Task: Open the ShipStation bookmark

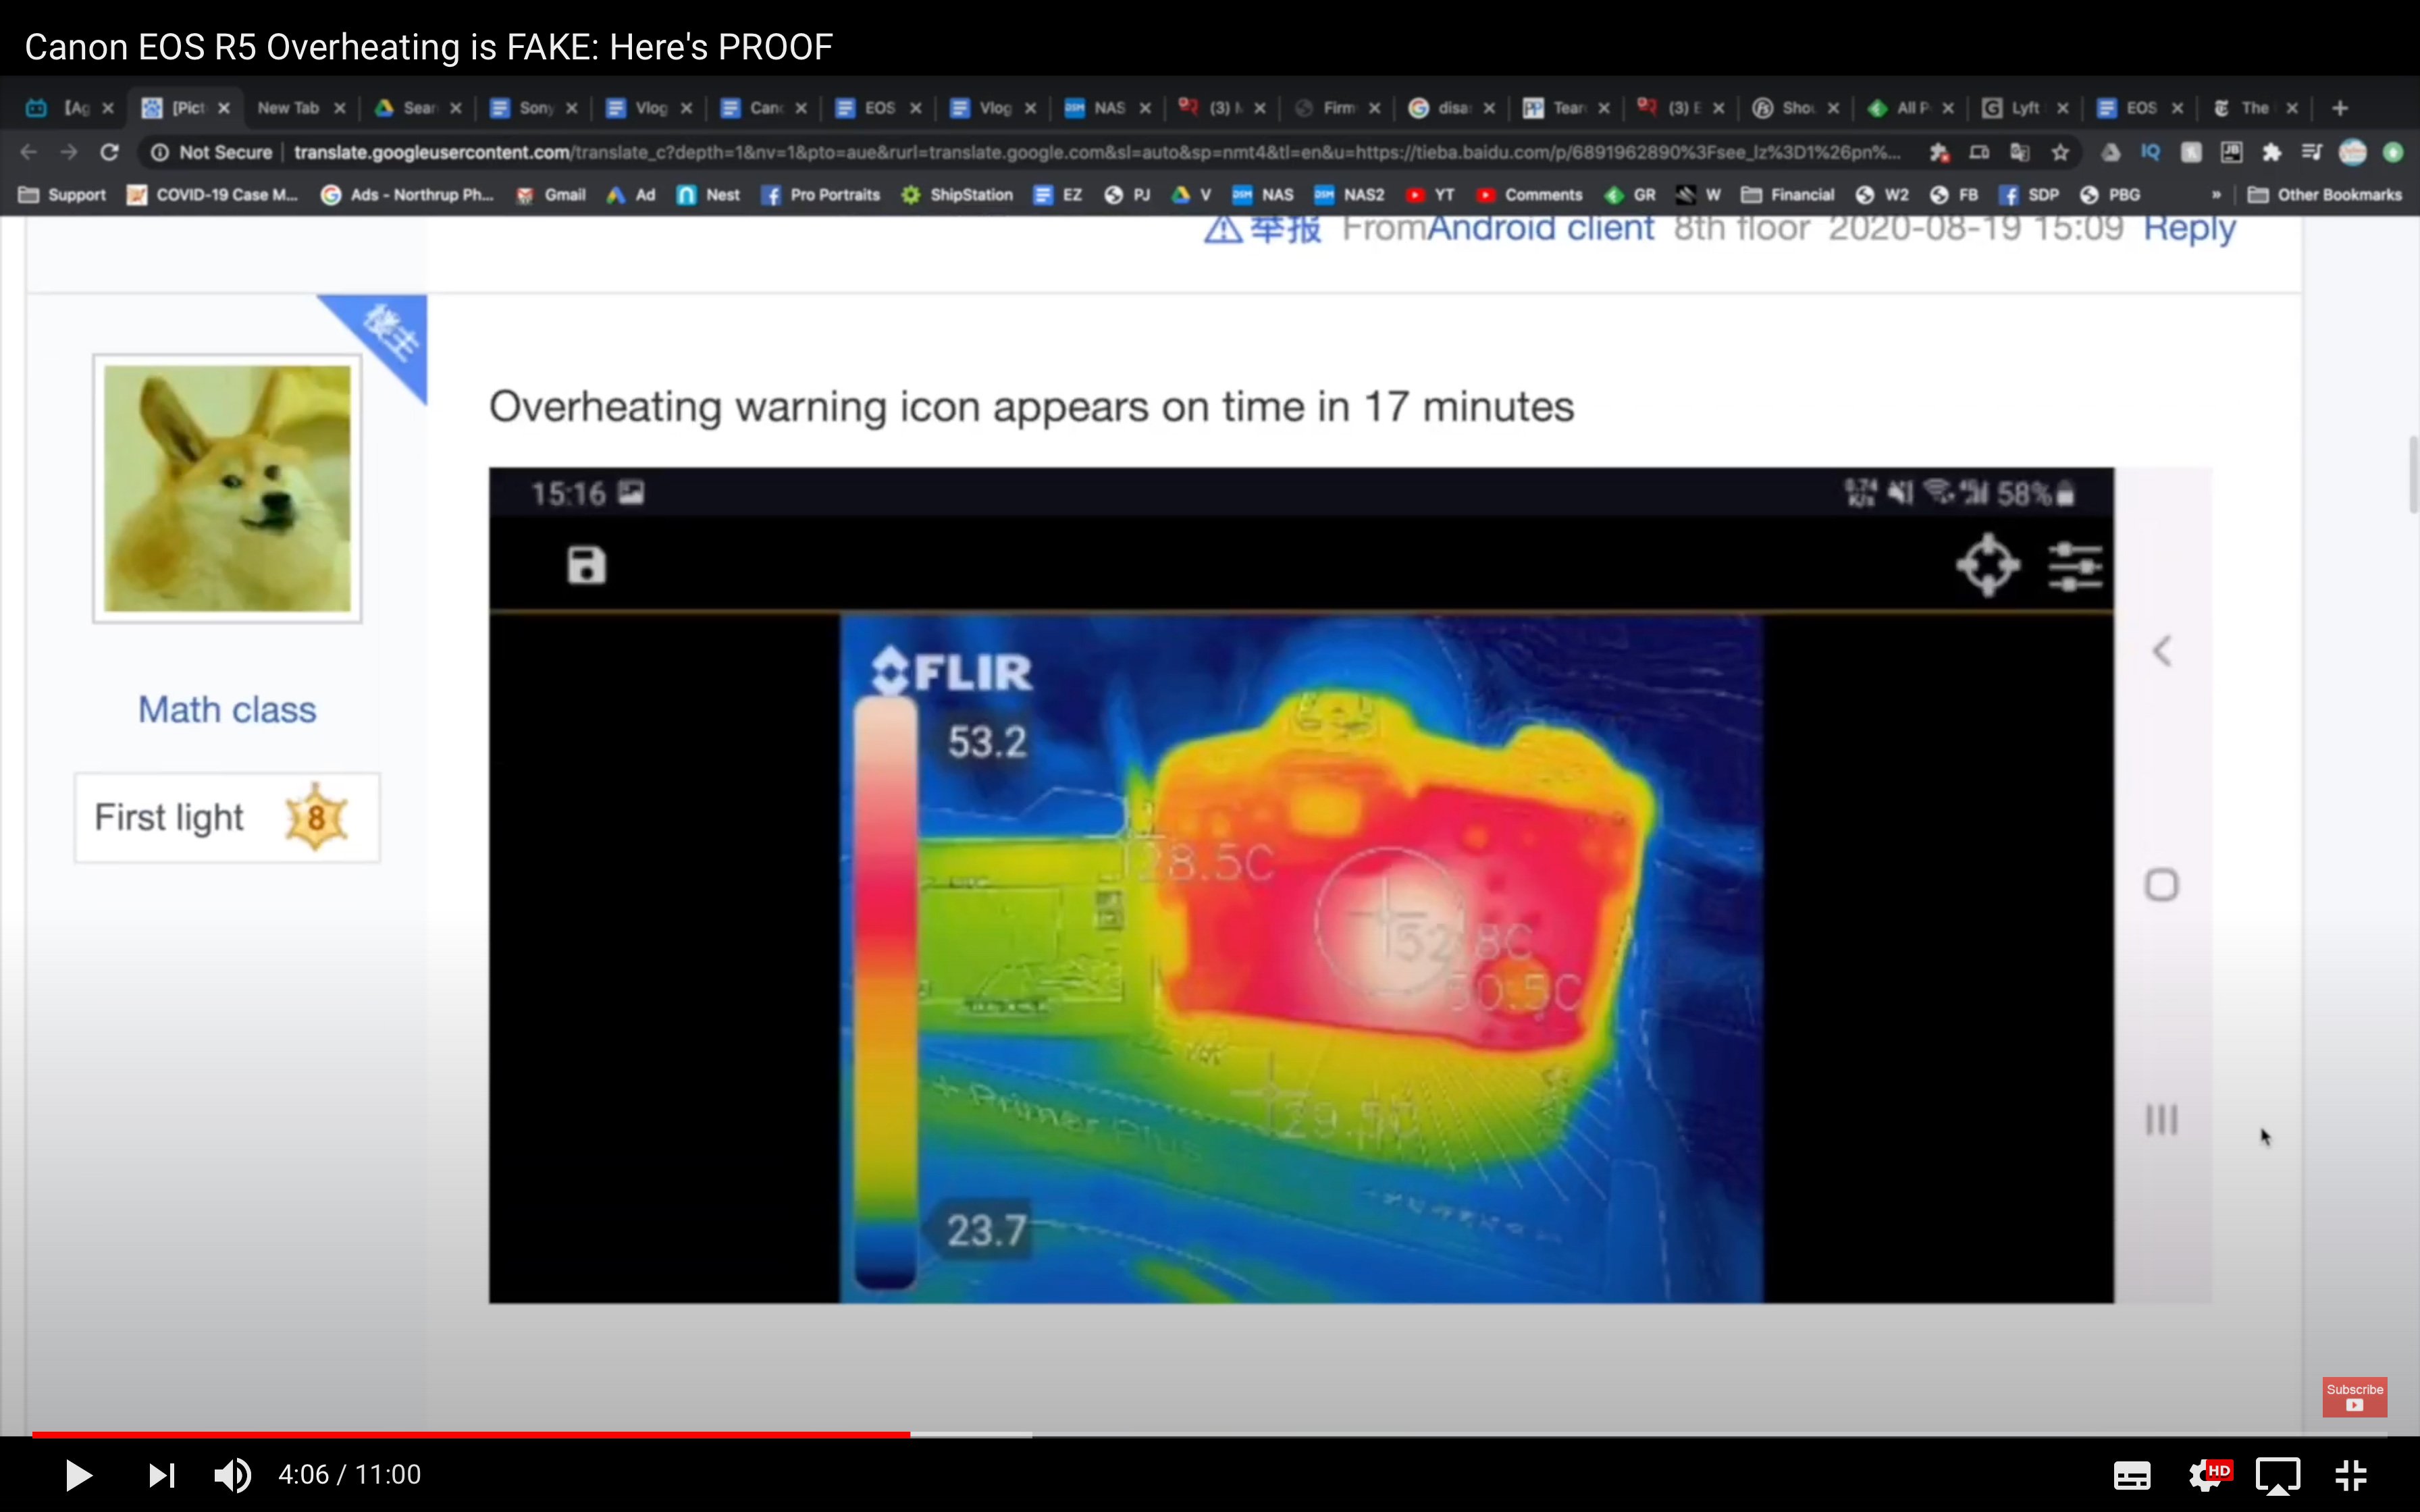Action: pos(958,195)
